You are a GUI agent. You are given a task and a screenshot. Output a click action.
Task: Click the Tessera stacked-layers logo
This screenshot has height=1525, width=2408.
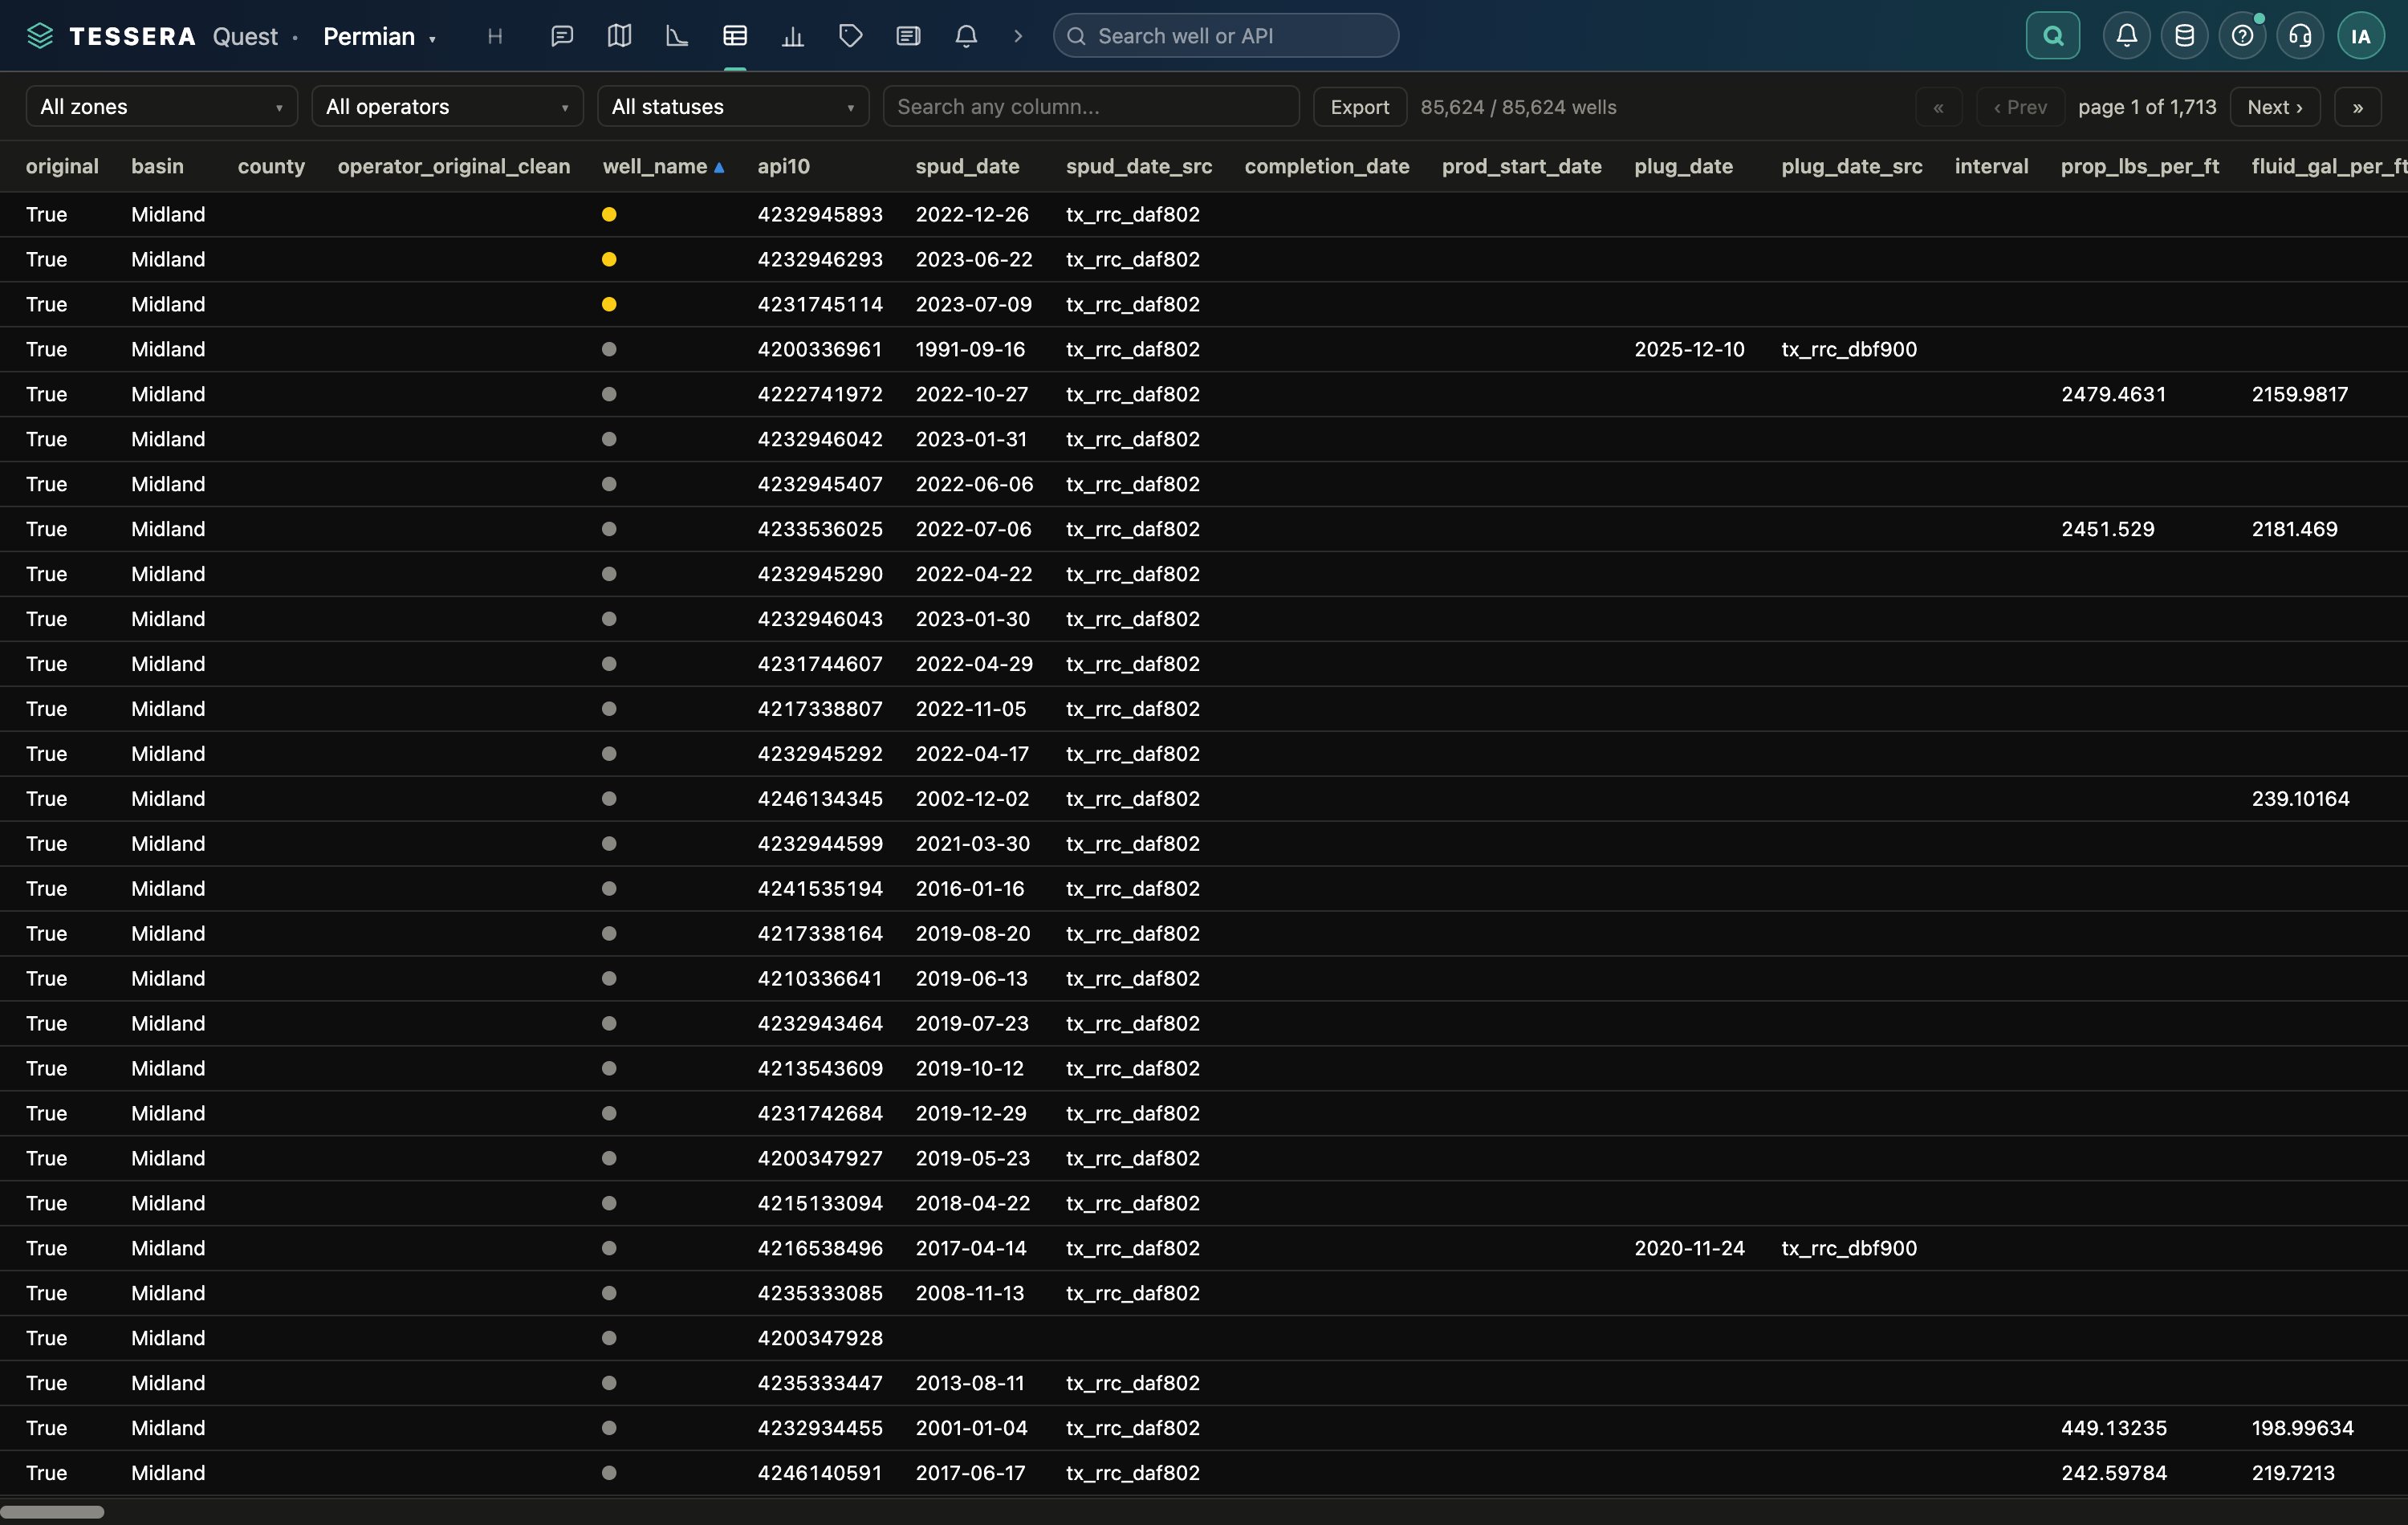click(40, 36)
